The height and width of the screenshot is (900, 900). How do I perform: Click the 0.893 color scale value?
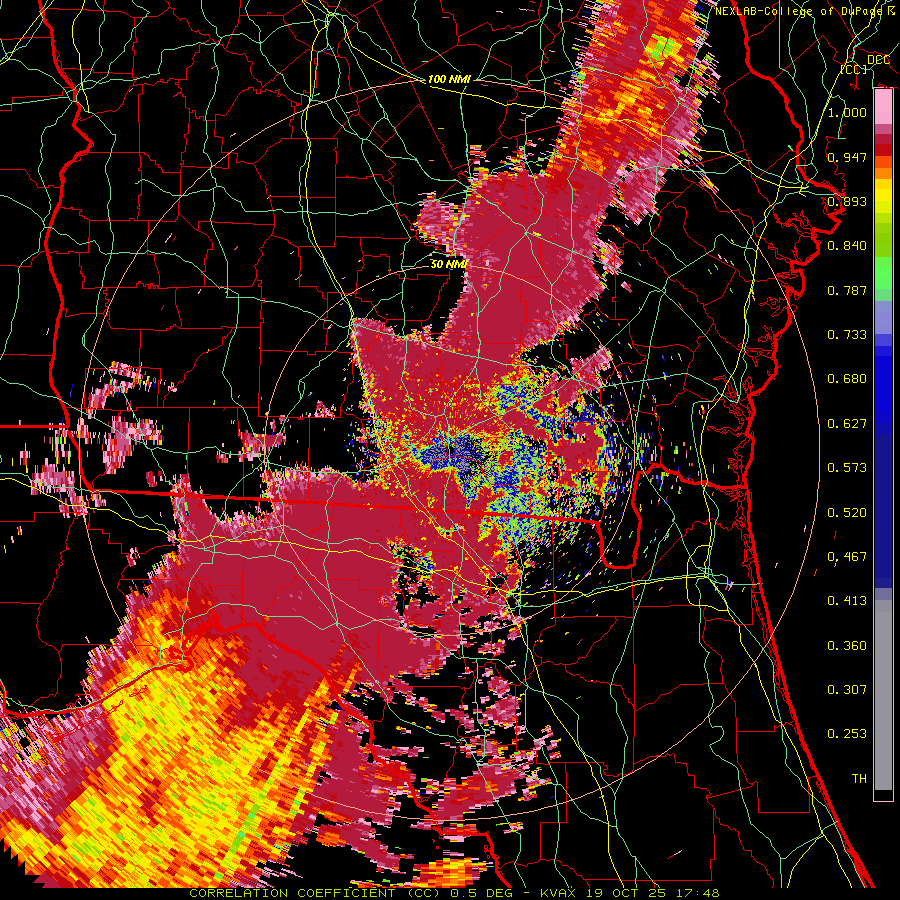pos(847,201)
